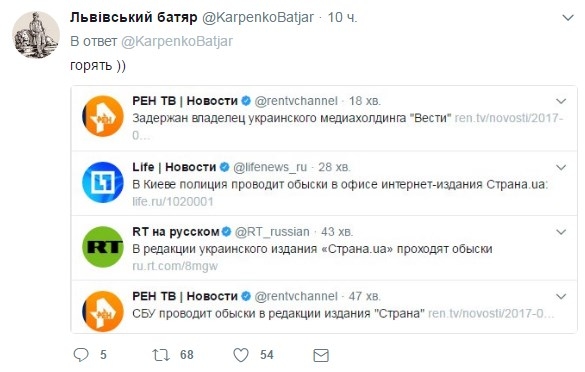This screenshot has width=585, height=372.
Task: Open Львівський батяр profile avatar
Action: point(36,35)
